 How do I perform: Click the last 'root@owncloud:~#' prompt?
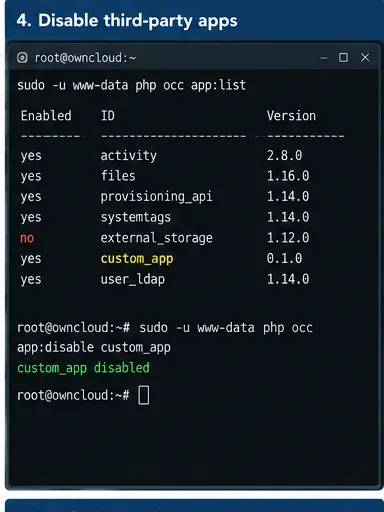[73, 396]
